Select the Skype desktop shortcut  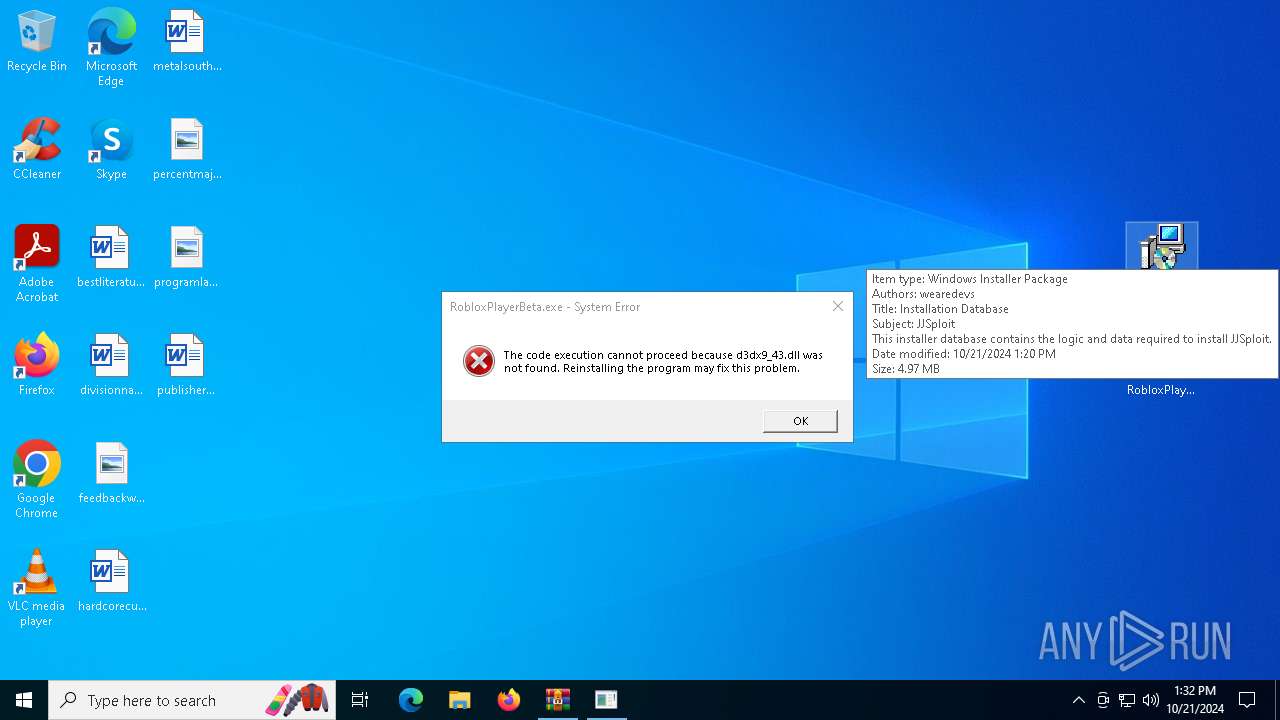111,150
